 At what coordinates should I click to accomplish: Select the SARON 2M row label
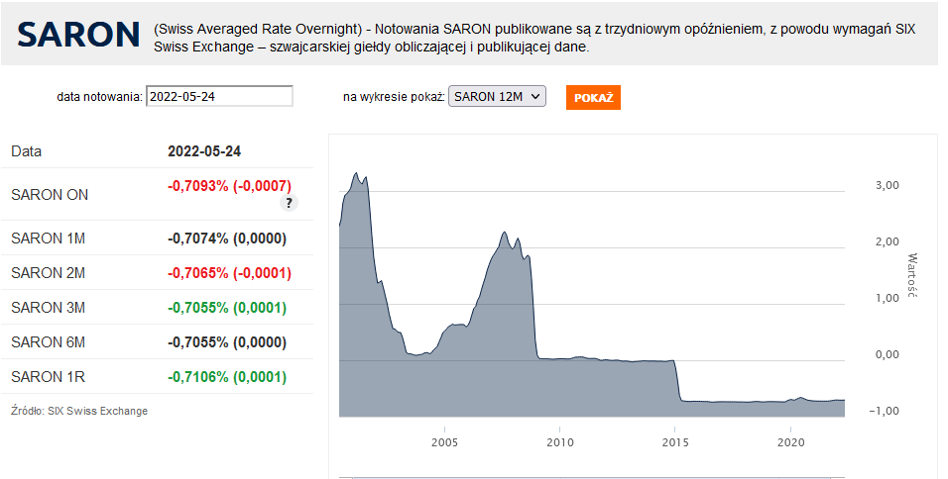tap(48, 273)
